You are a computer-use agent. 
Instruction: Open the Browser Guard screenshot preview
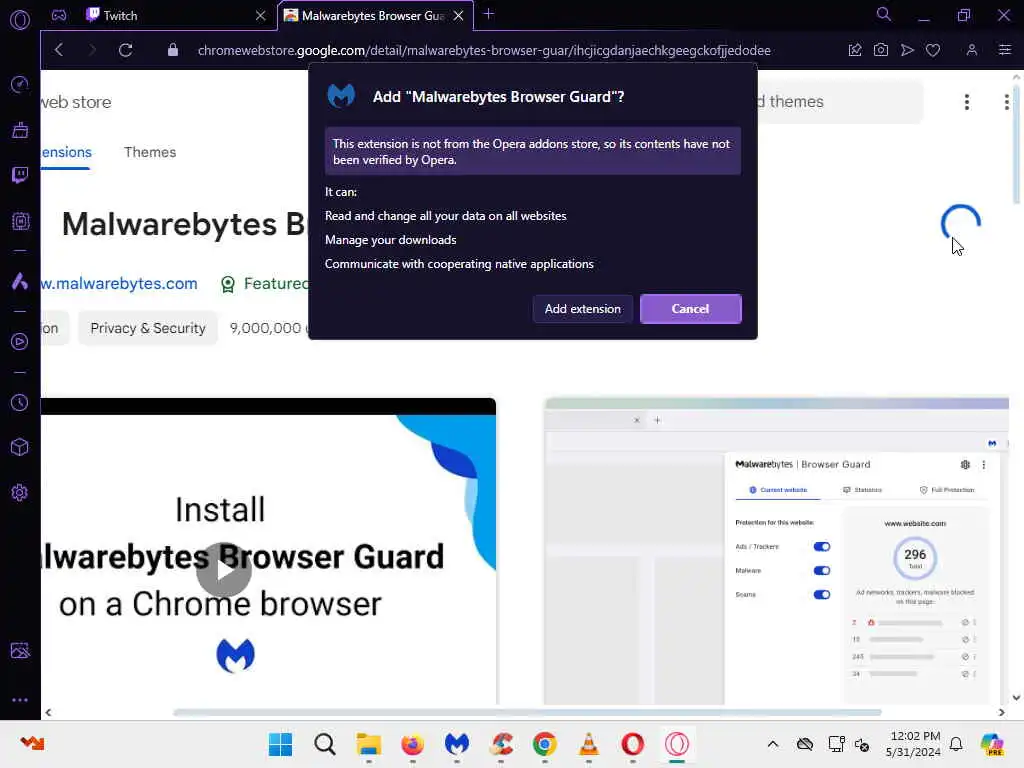coord(776,552)
